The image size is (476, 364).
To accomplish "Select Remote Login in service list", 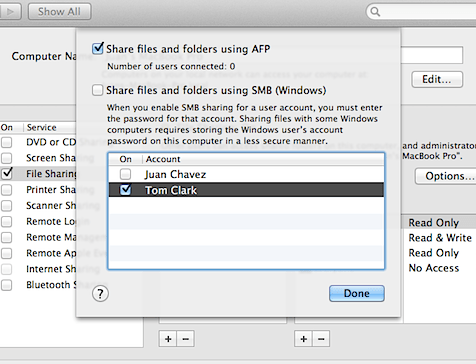I will coord(51,221).
